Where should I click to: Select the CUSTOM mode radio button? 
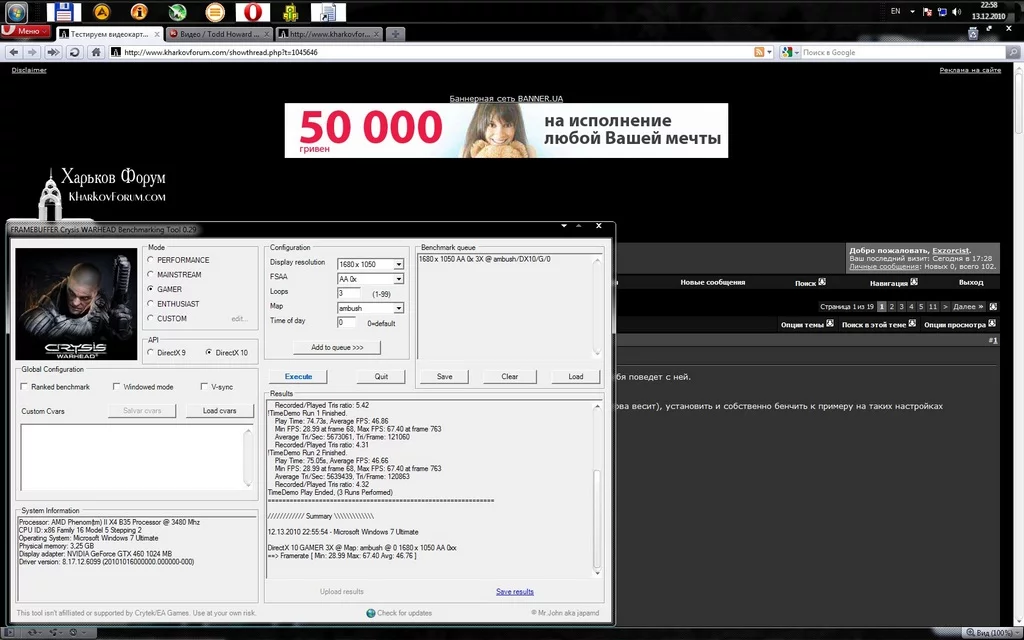[x=151, y=318]
